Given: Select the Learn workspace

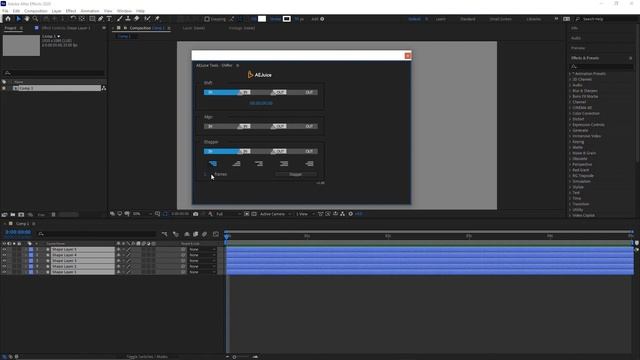Looking at the screenshot, I should click(440, 19).
